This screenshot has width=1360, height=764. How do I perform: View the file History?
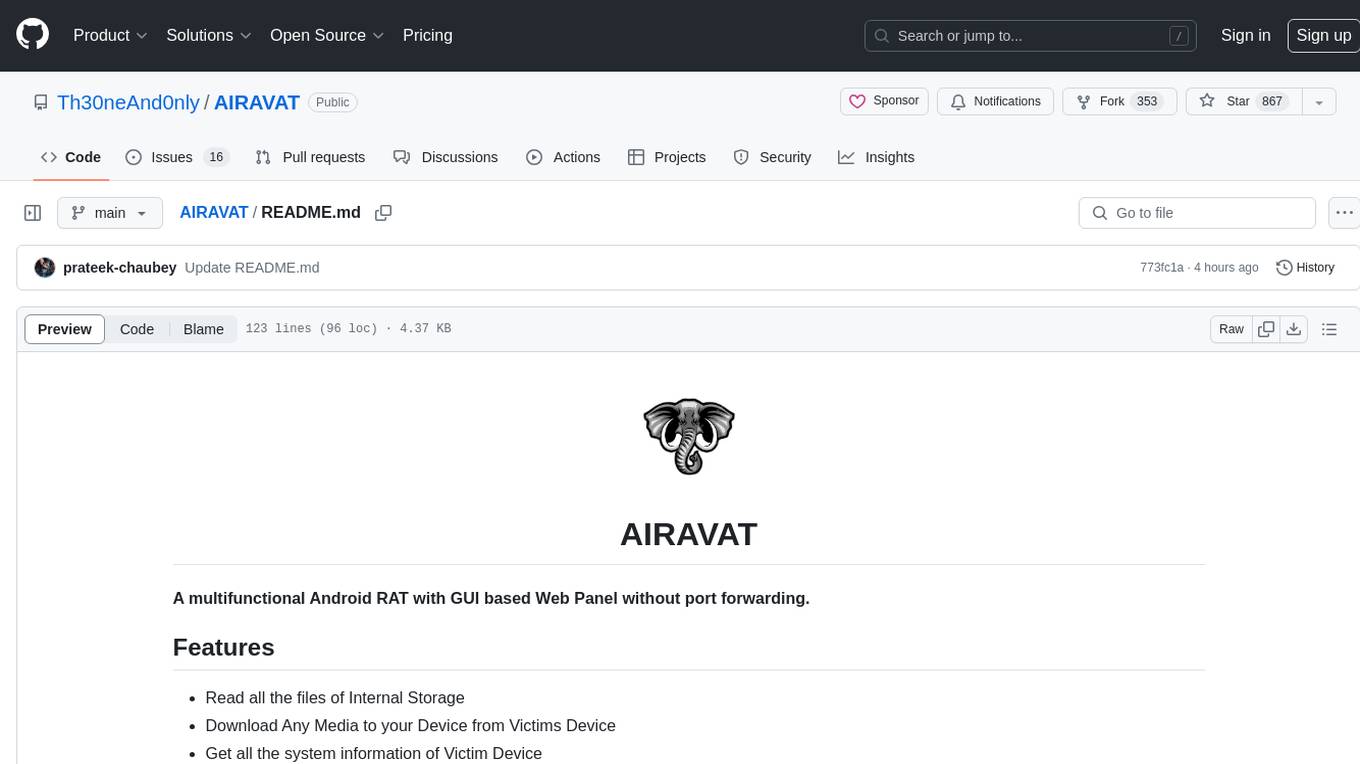[x=1305, y=267]
